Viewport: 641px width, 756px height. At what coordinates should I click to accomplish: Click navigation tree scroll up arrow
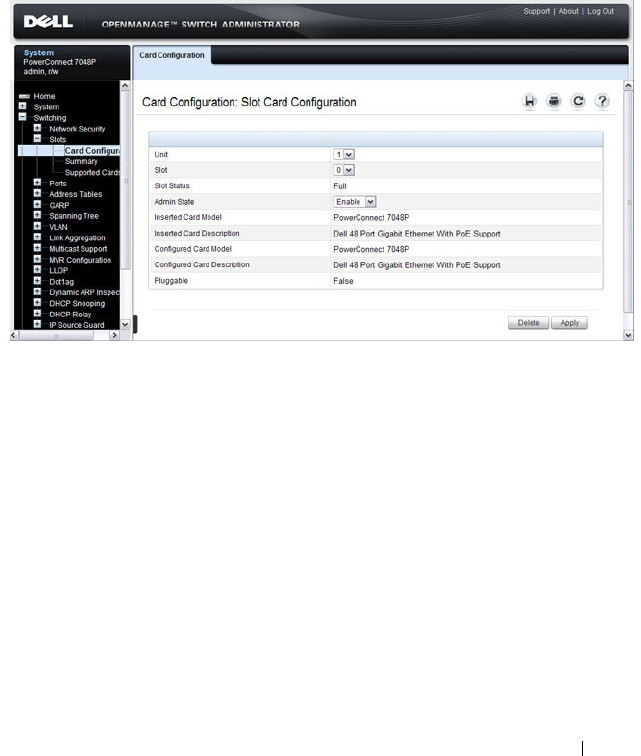(x=125, y=85)
